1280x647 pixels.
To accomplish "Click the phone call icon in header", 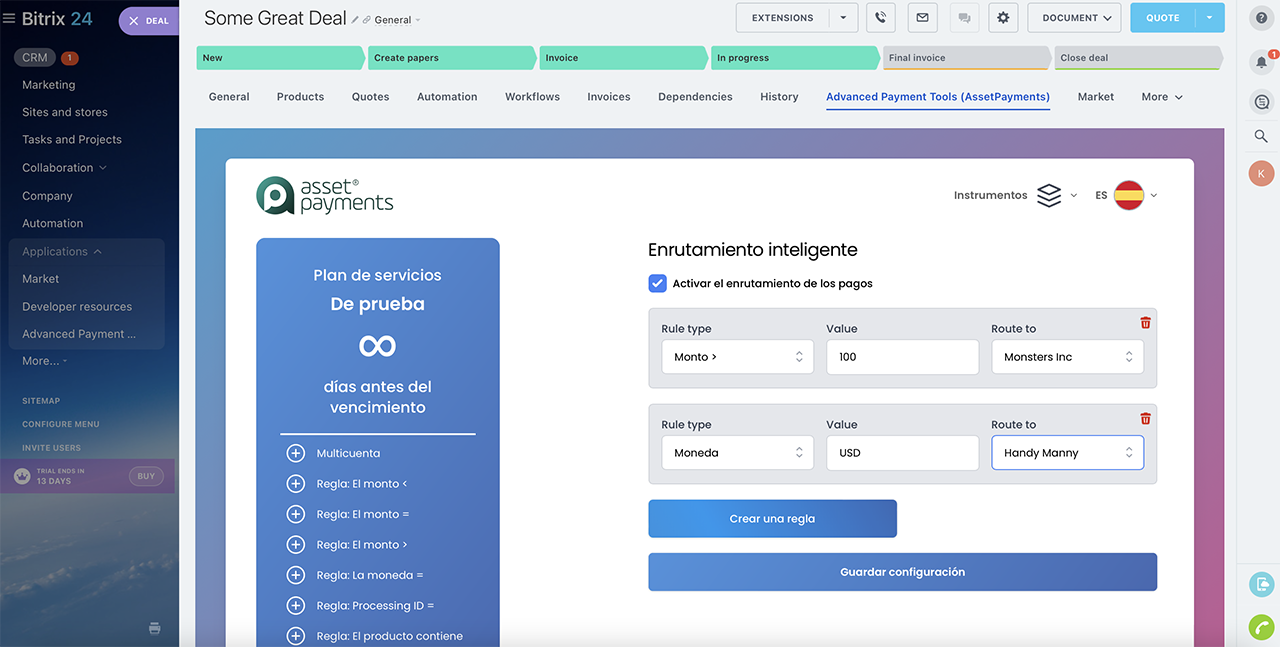I will click(881, 18).
